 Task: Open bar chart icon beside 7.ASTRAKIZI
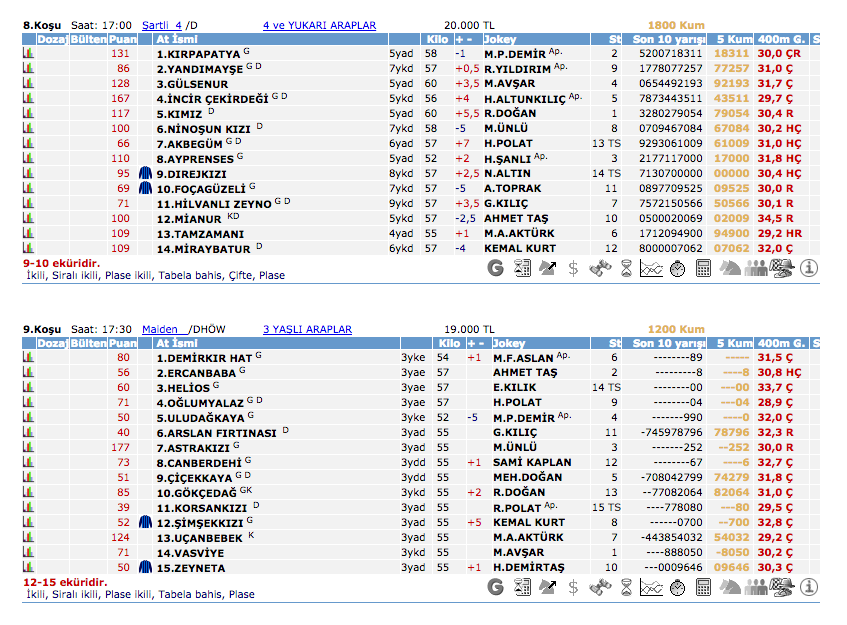28,448
